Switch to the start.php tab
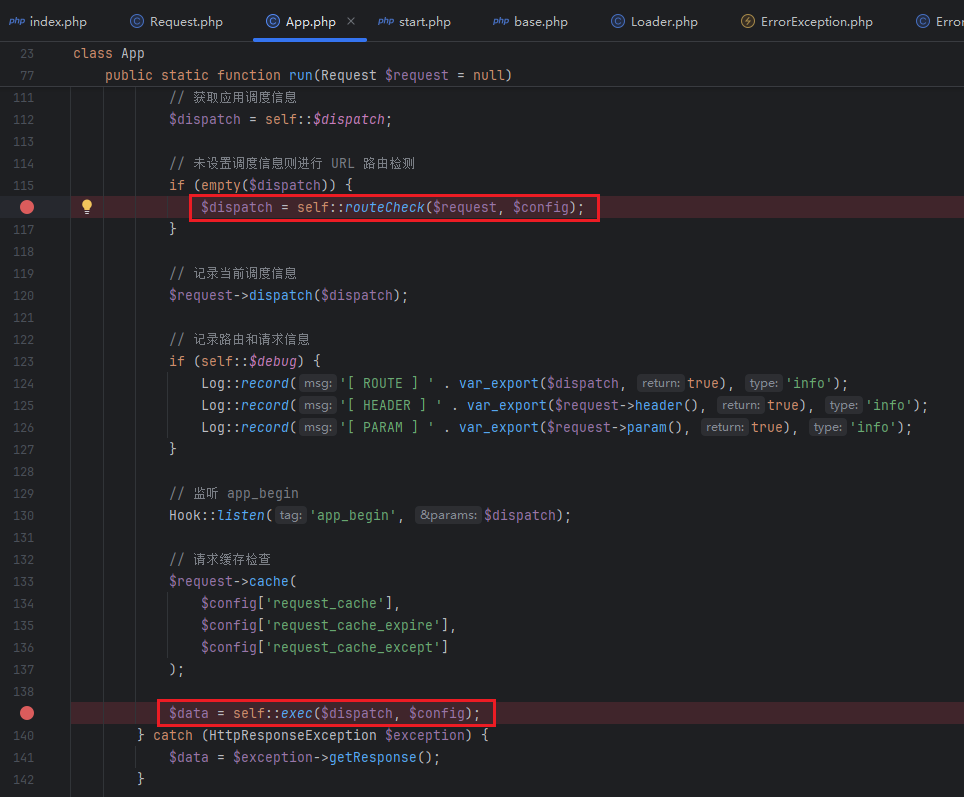The image size is (964, 797). pos(414,22)
